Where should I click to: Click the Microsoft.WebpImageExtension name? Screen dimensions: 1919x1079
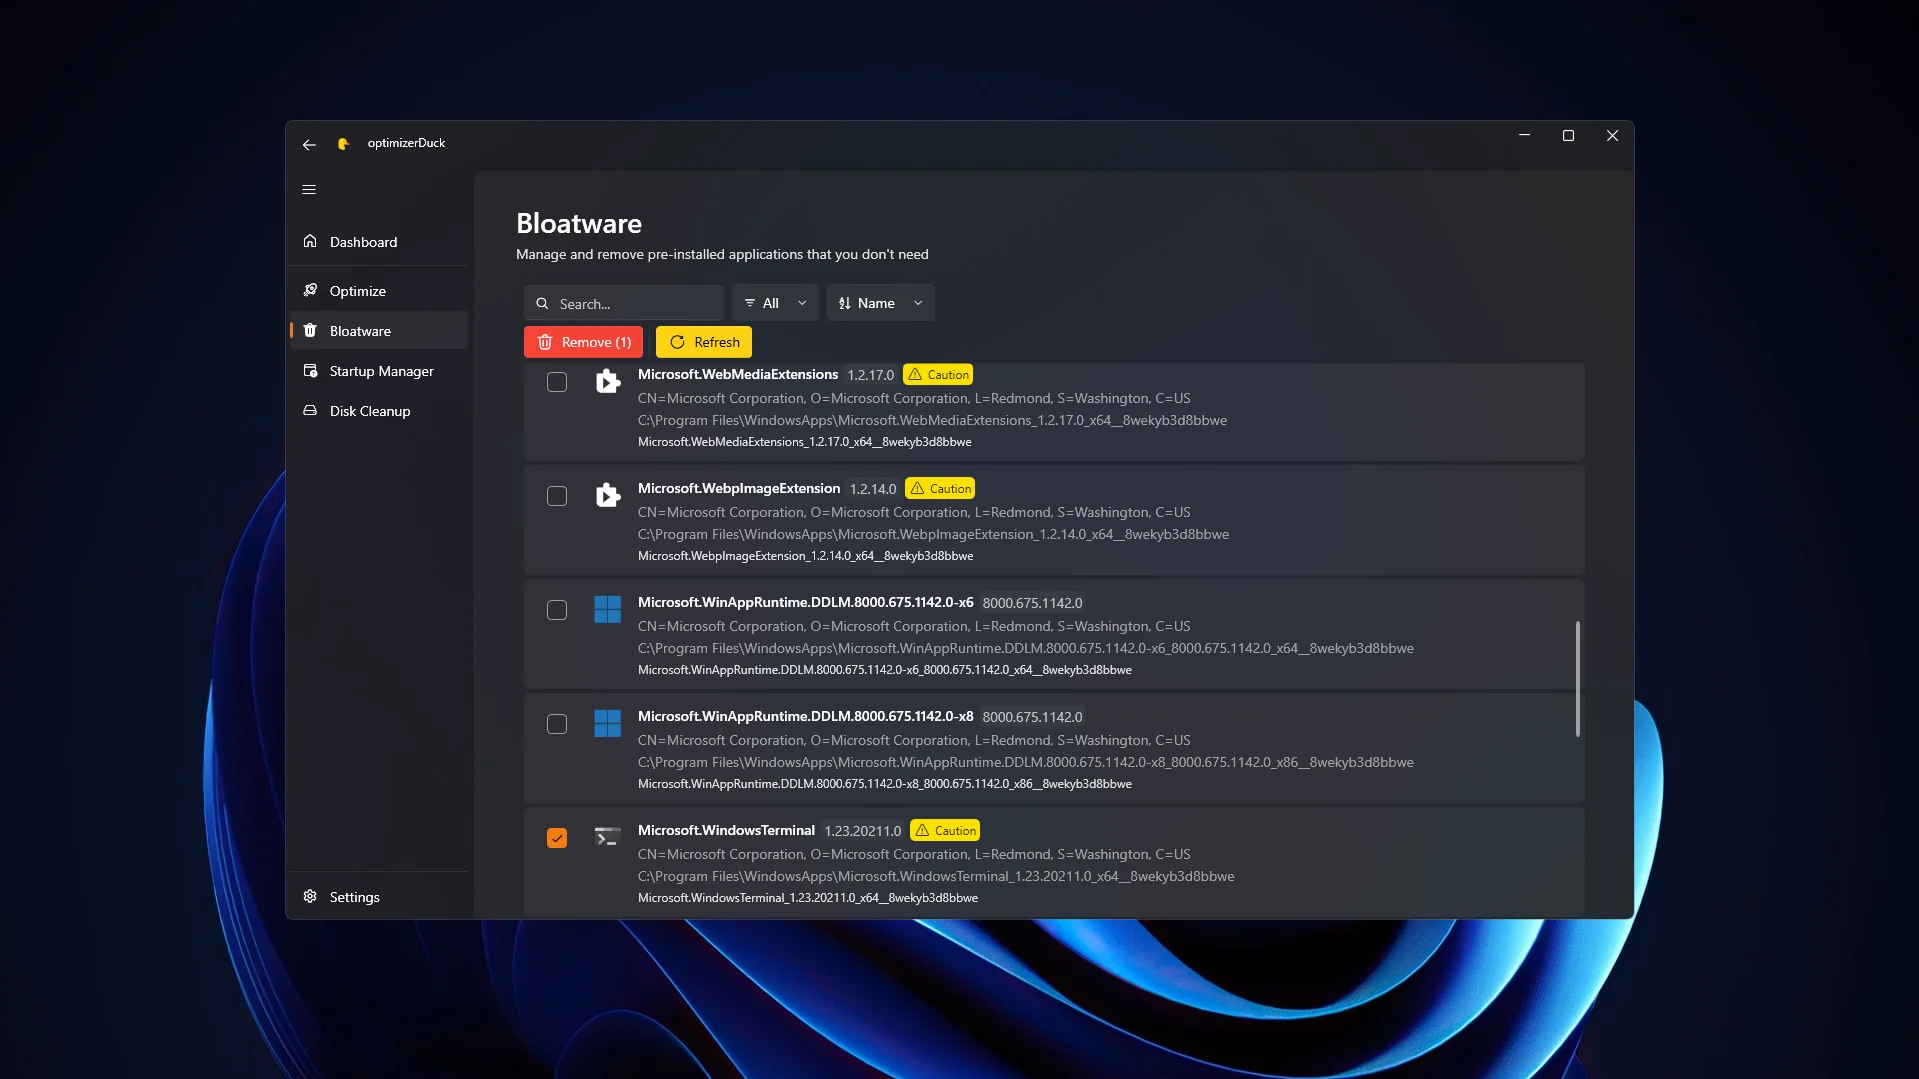point(739,489)
